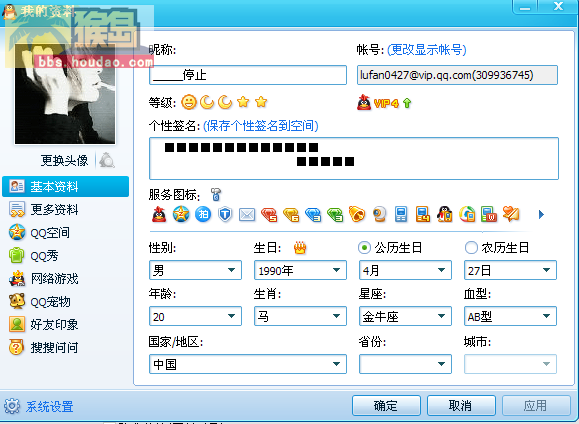Click the 昵称 input field
This screenshot has width=579, height=424.
[x=248, y=75]
